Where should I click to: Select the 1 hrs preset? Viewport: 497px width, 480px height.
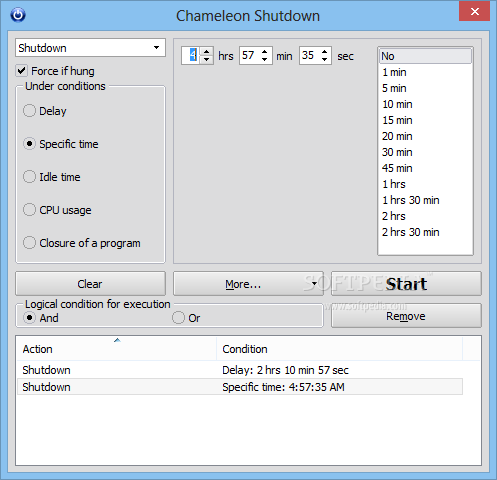point(425,184)
